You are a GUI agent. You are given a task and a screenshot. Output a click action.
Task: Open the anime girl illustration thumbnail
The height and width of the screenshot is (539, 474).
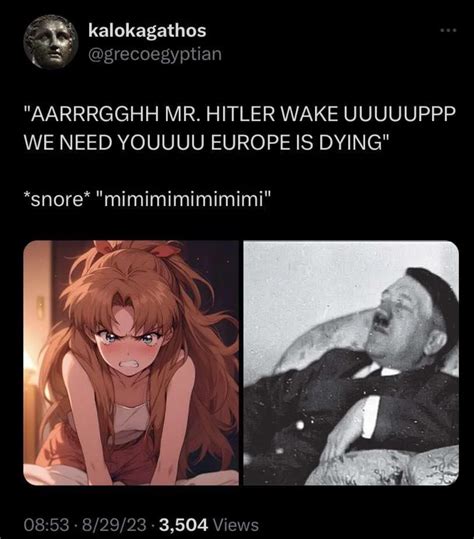click(131, 363)
